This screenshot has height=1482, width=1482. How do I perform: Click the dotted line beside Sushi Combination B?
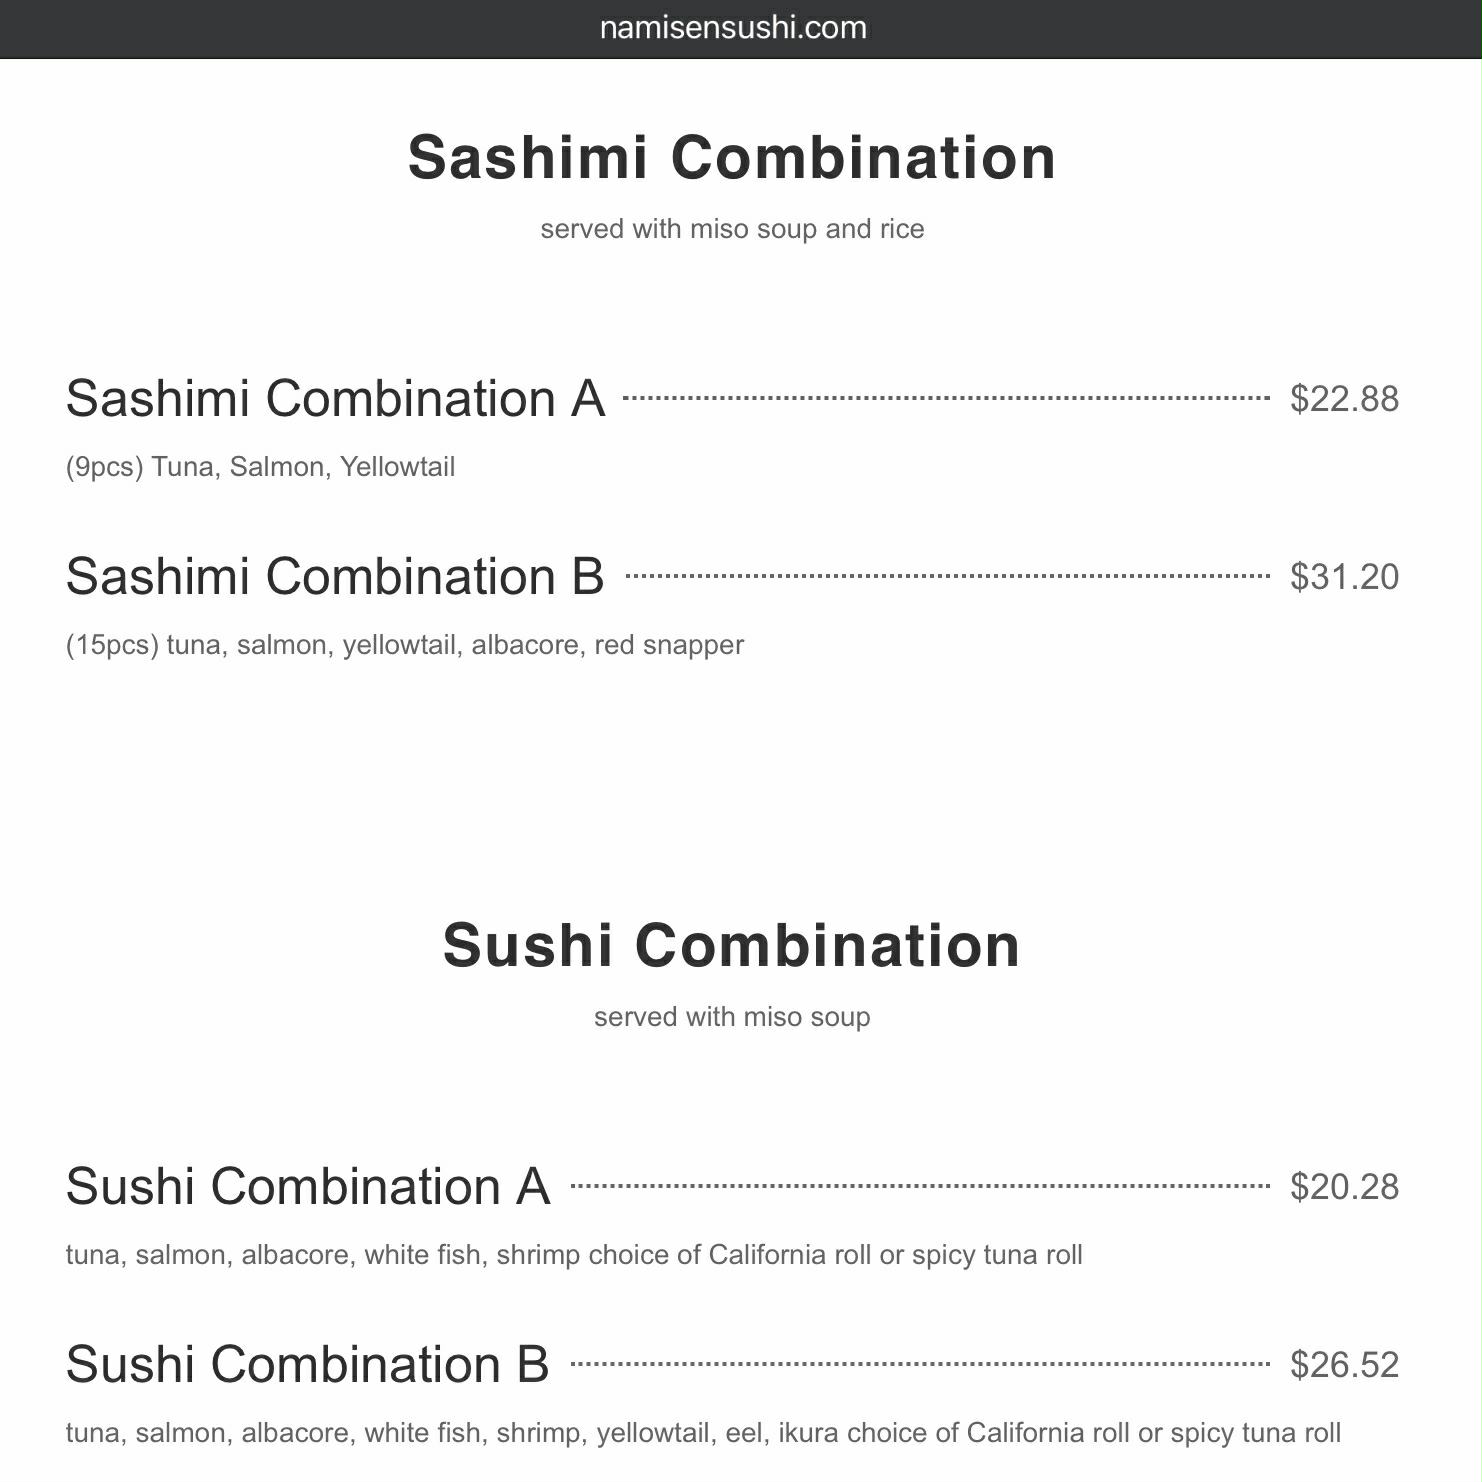(x=920, y=1364)
